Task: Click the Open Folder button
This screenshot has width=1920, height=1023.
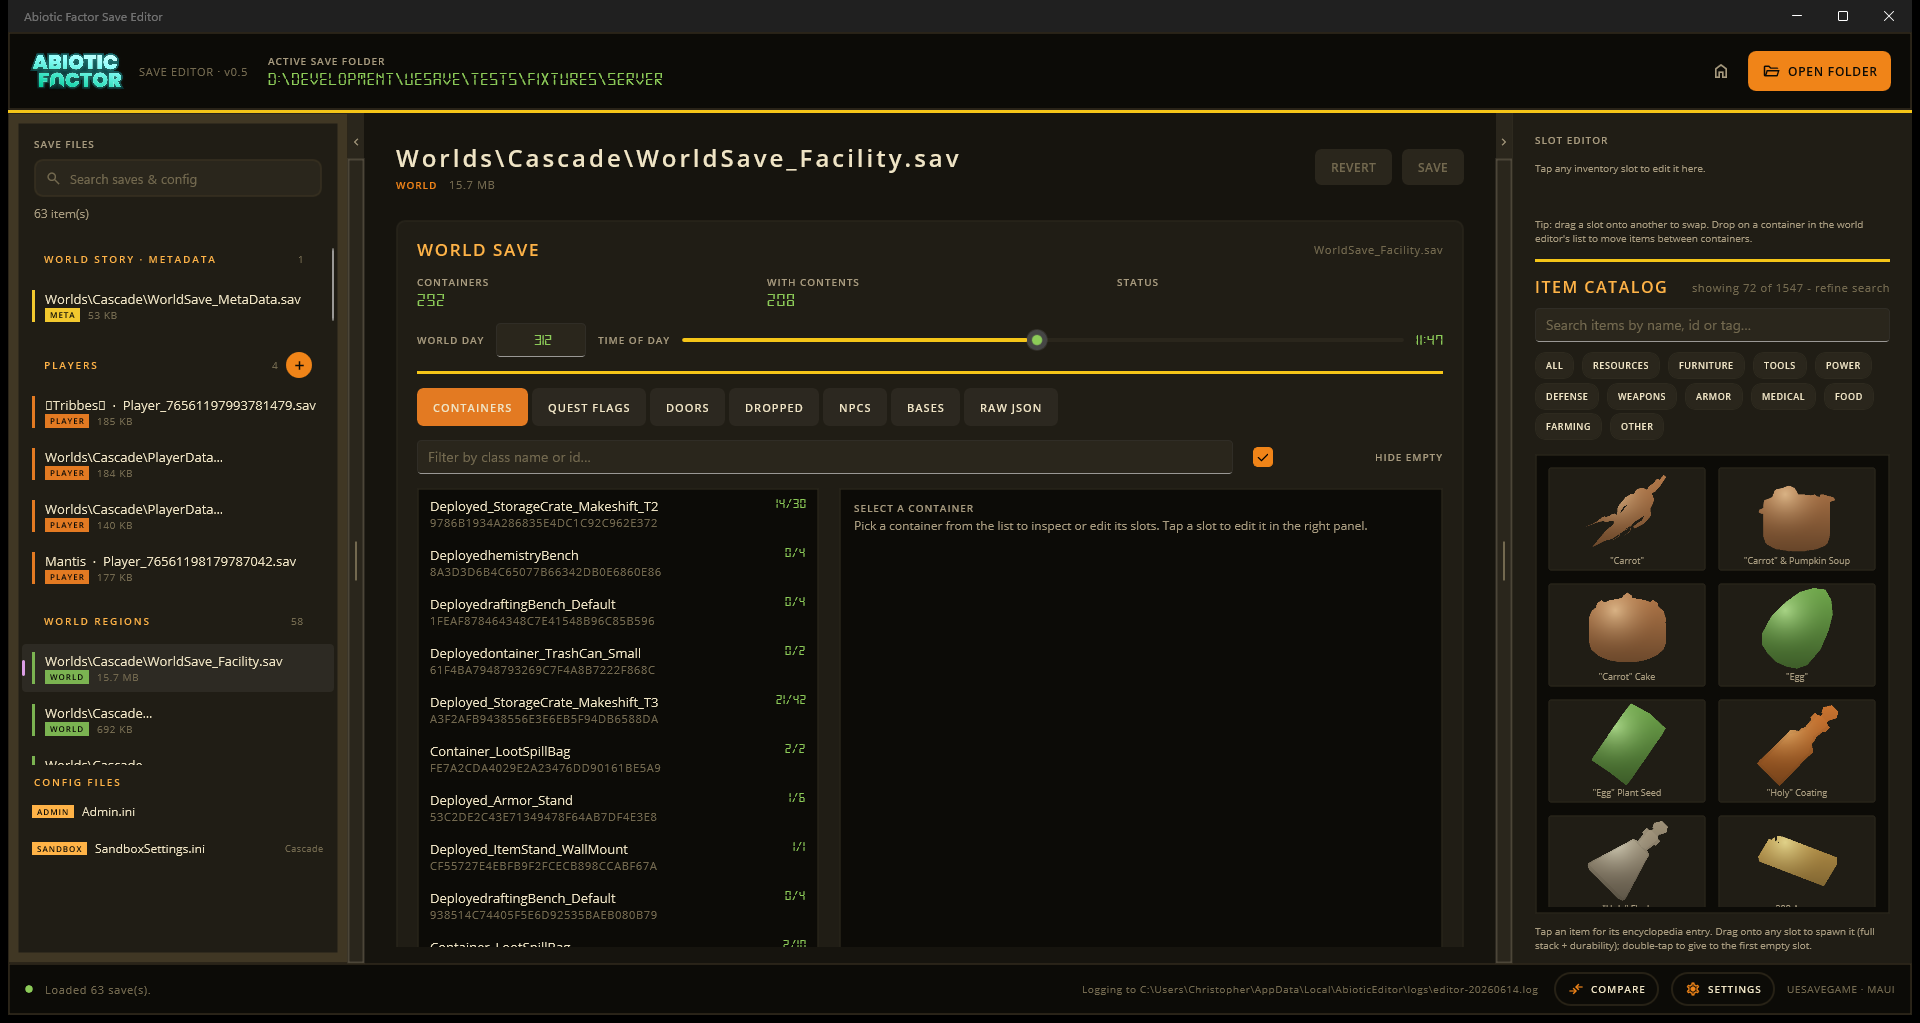Action: tap(1819, 71)
